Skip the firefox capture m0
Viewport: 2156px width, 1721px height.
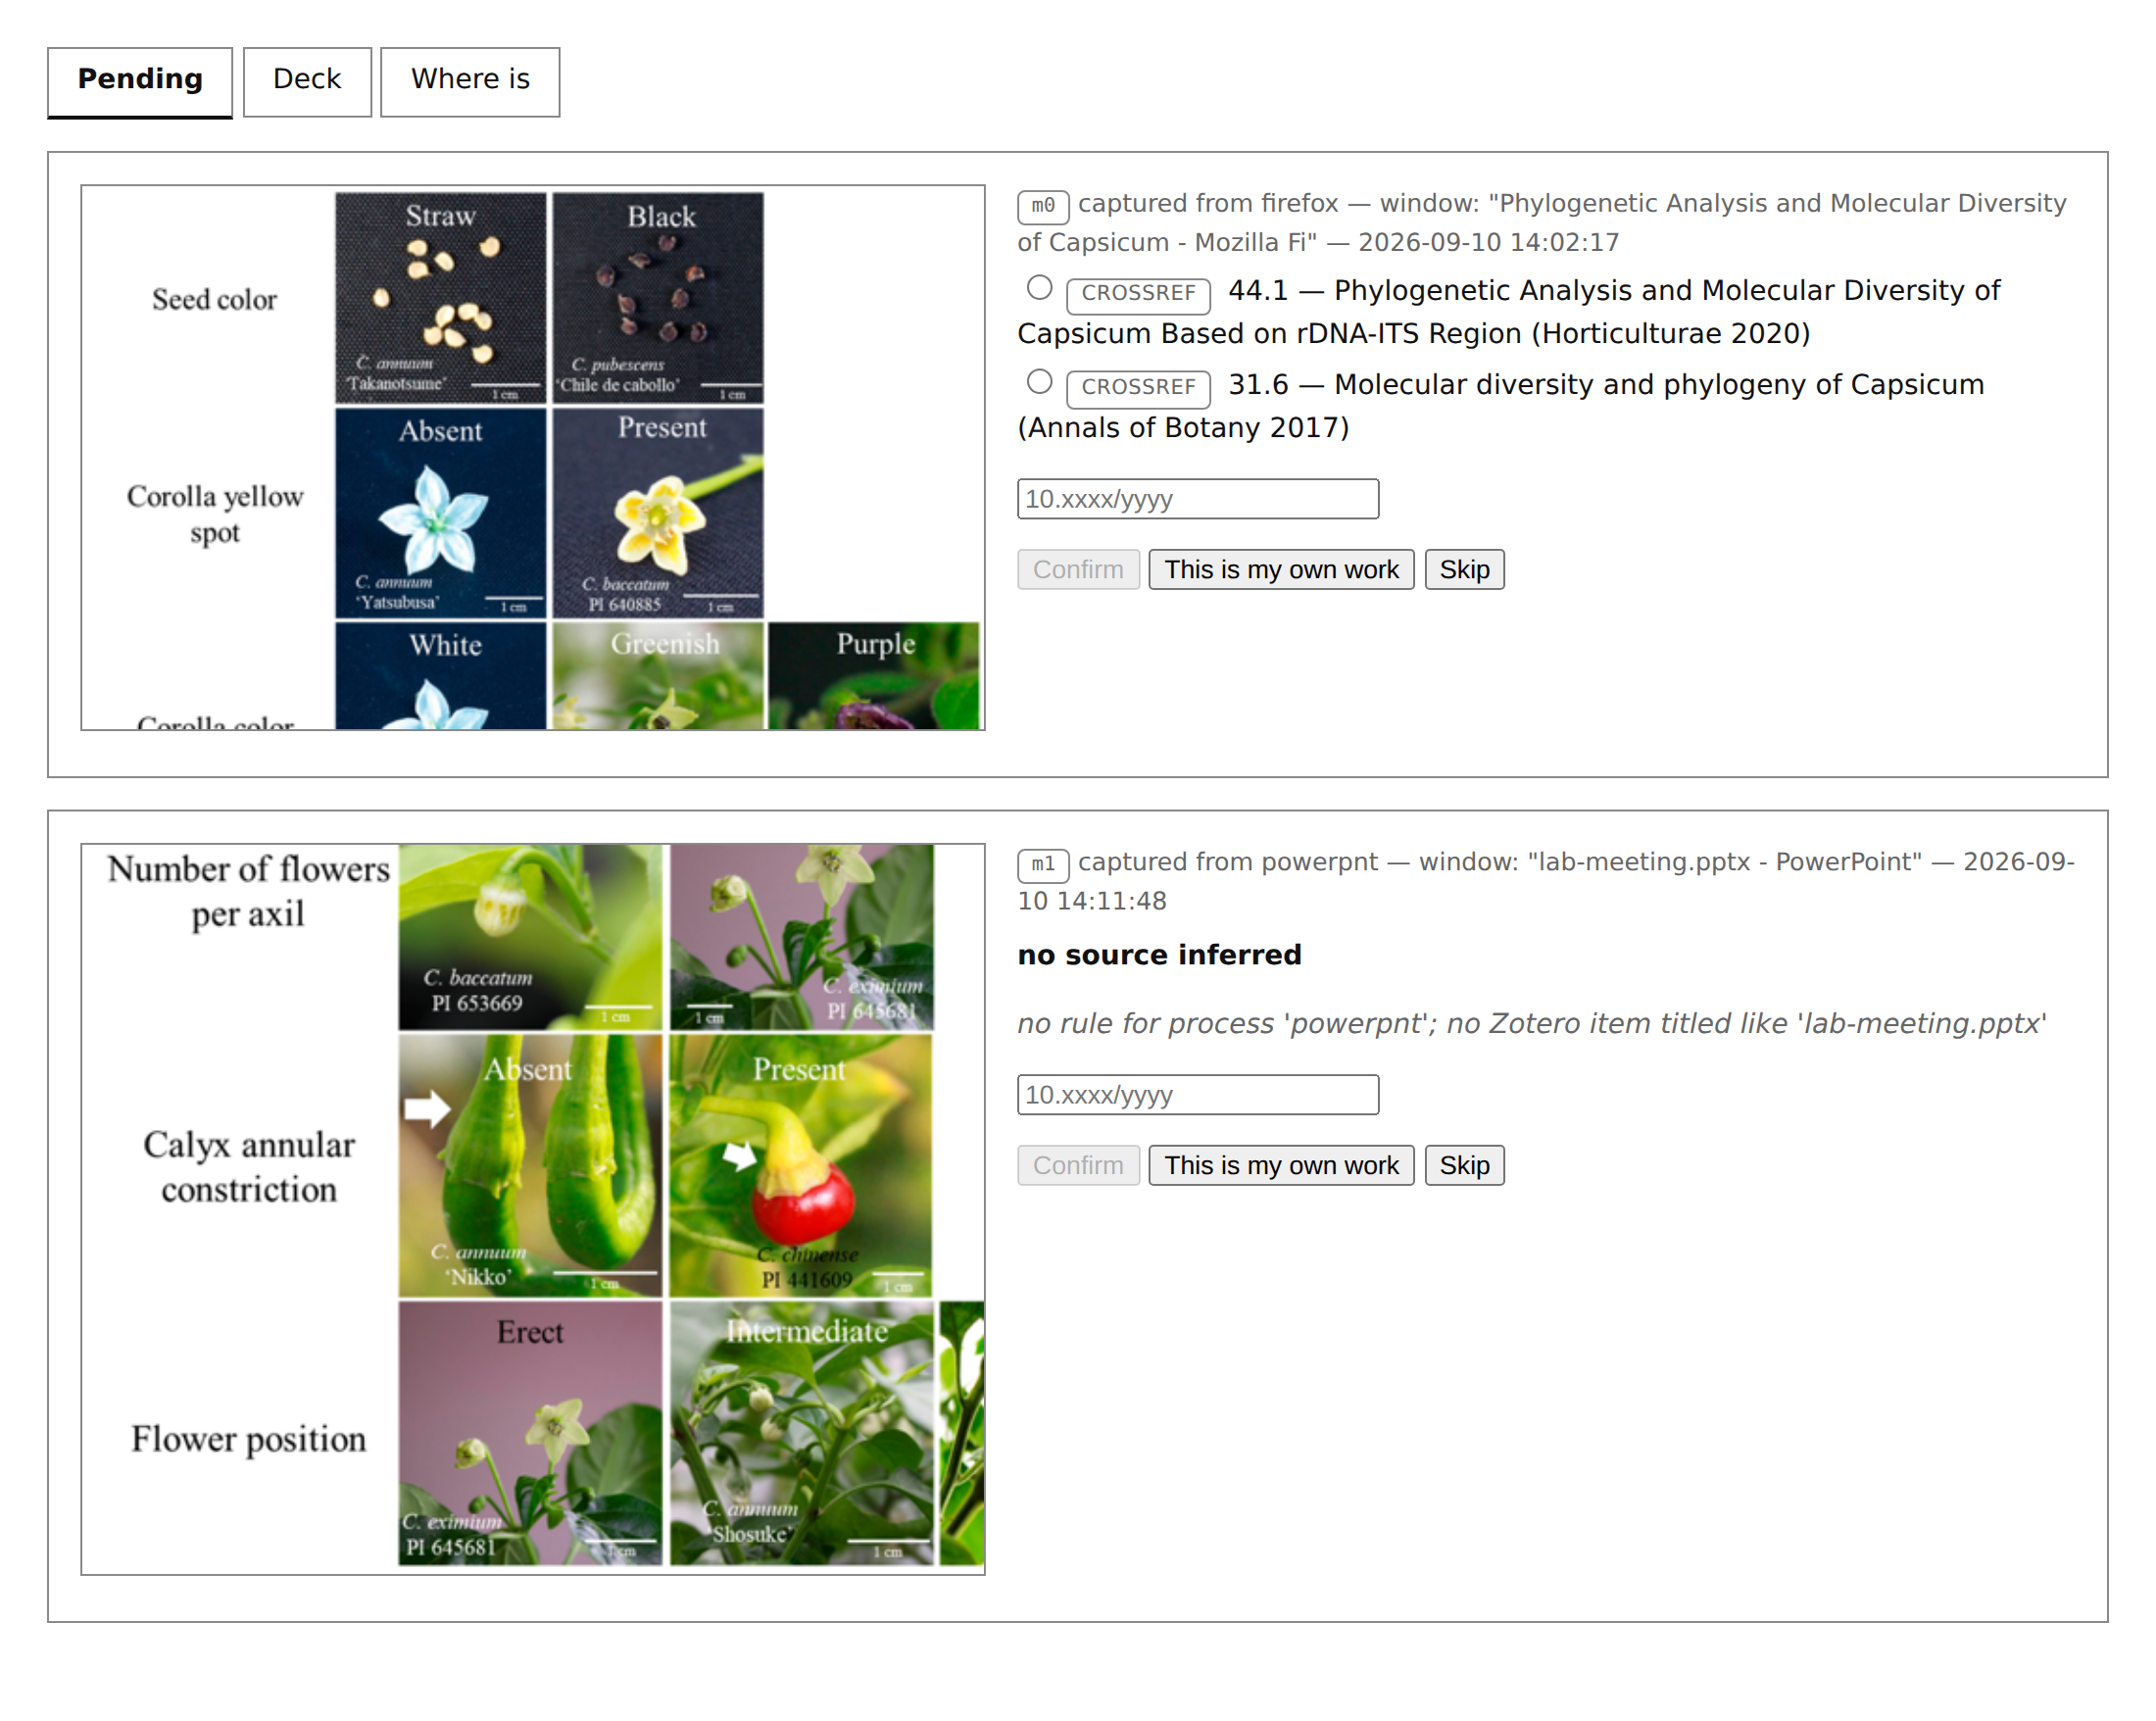(x=1464, y=569)
